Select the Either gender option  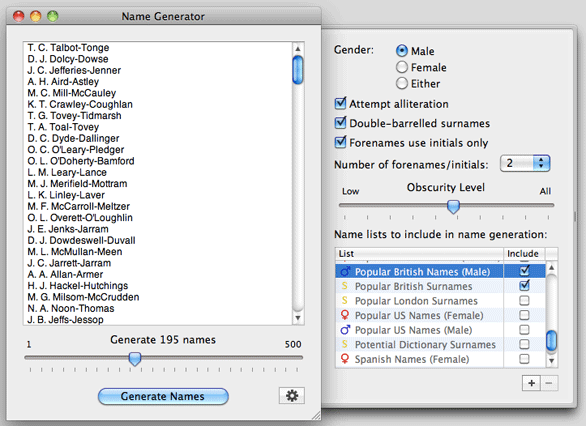[x=402, y=83]
